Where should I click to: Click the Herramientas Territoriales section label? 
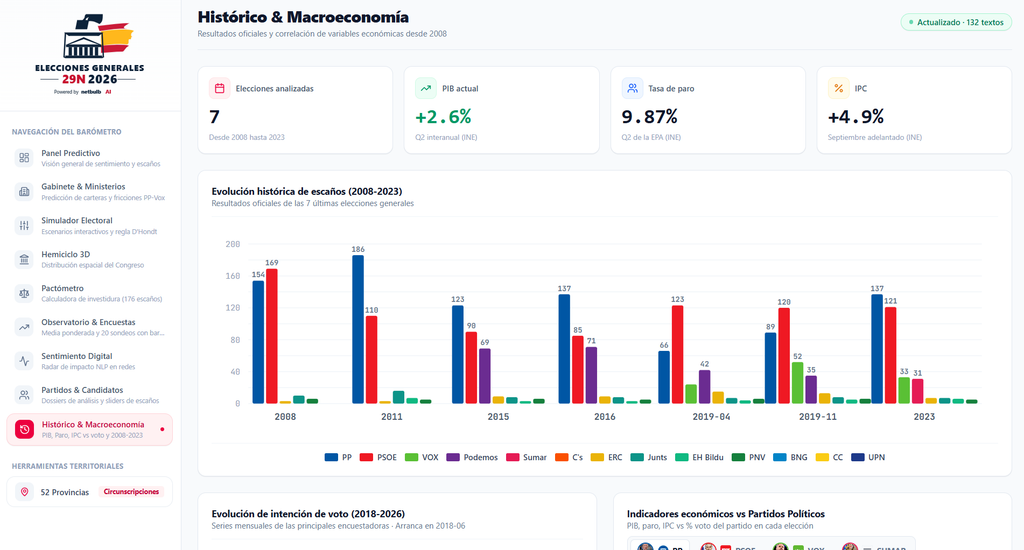click(x=67, y=466)
